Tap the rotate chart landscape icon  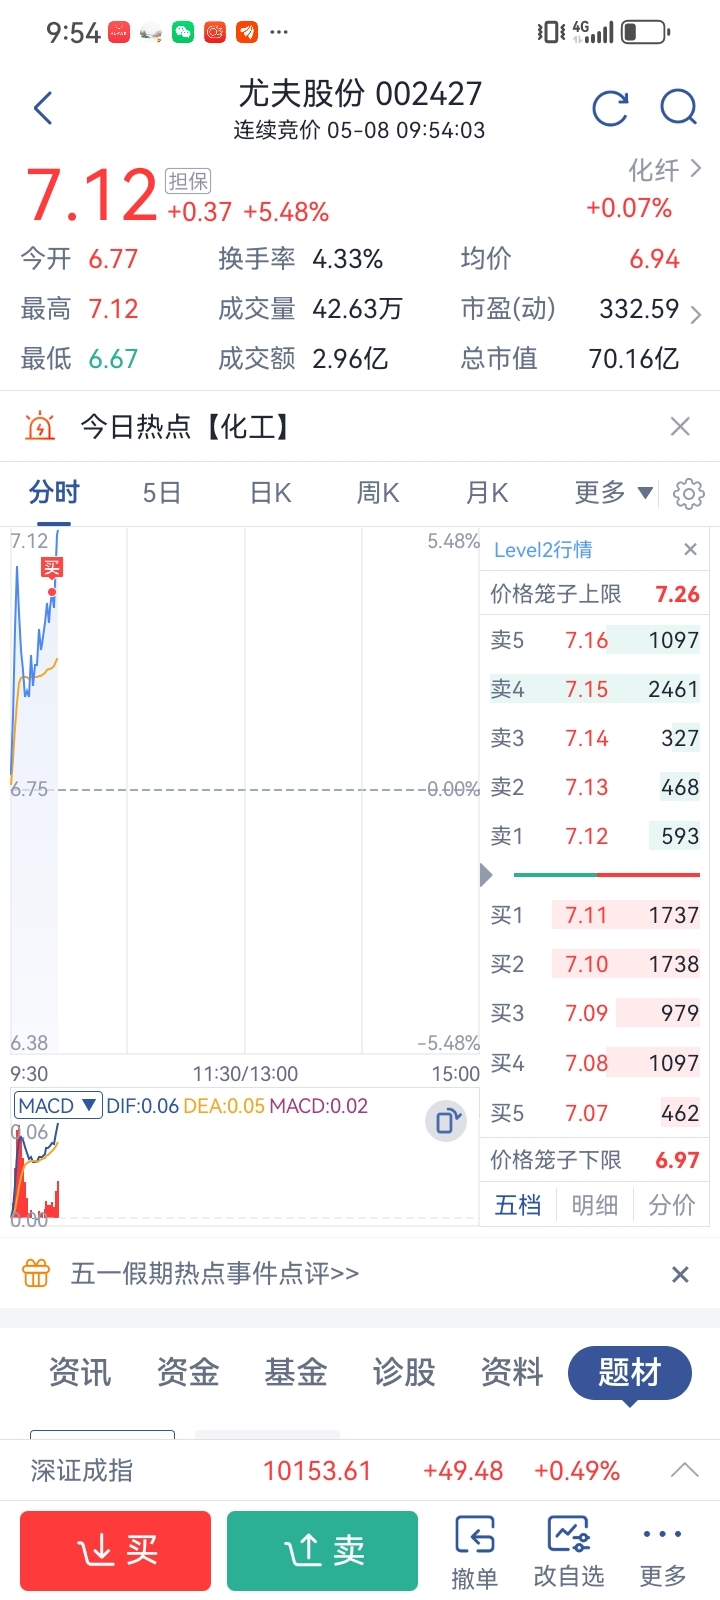coord(446,1121)
